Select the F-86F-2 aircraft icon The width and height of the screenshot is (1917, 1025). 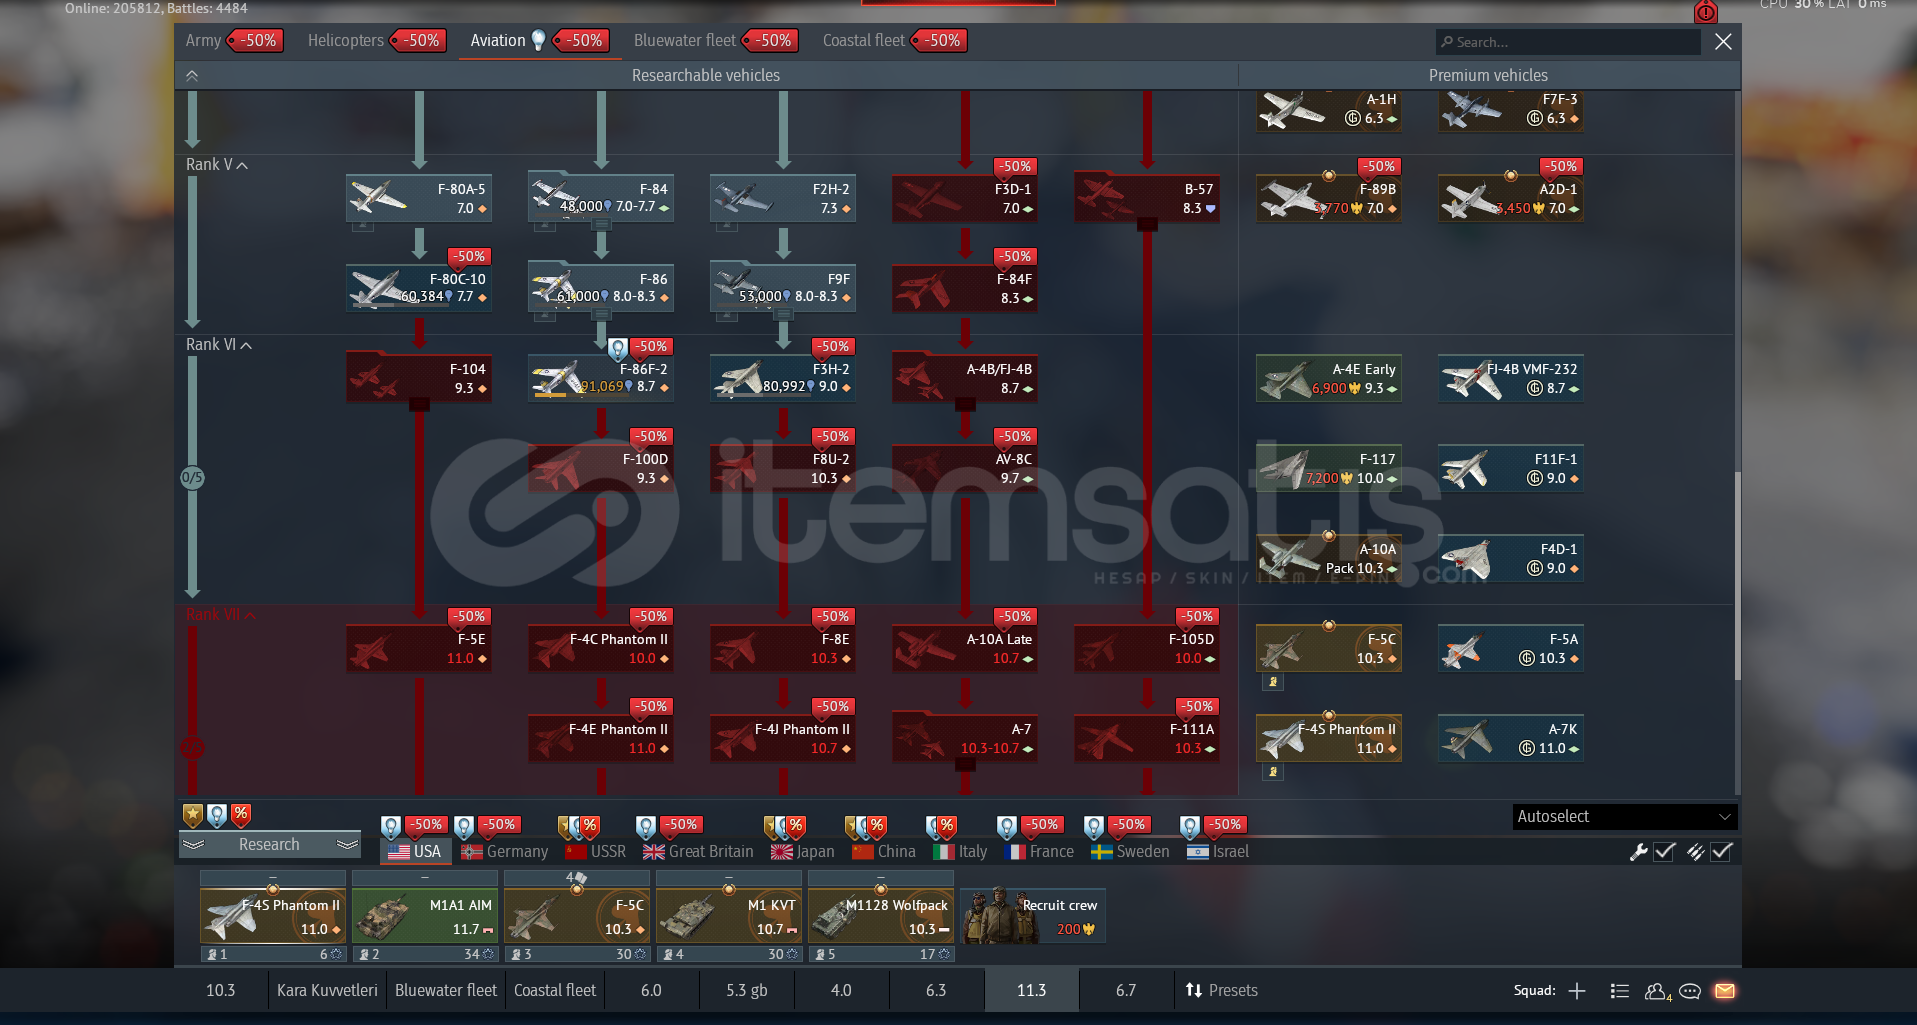pyautogui.click(x=600, y=378)
